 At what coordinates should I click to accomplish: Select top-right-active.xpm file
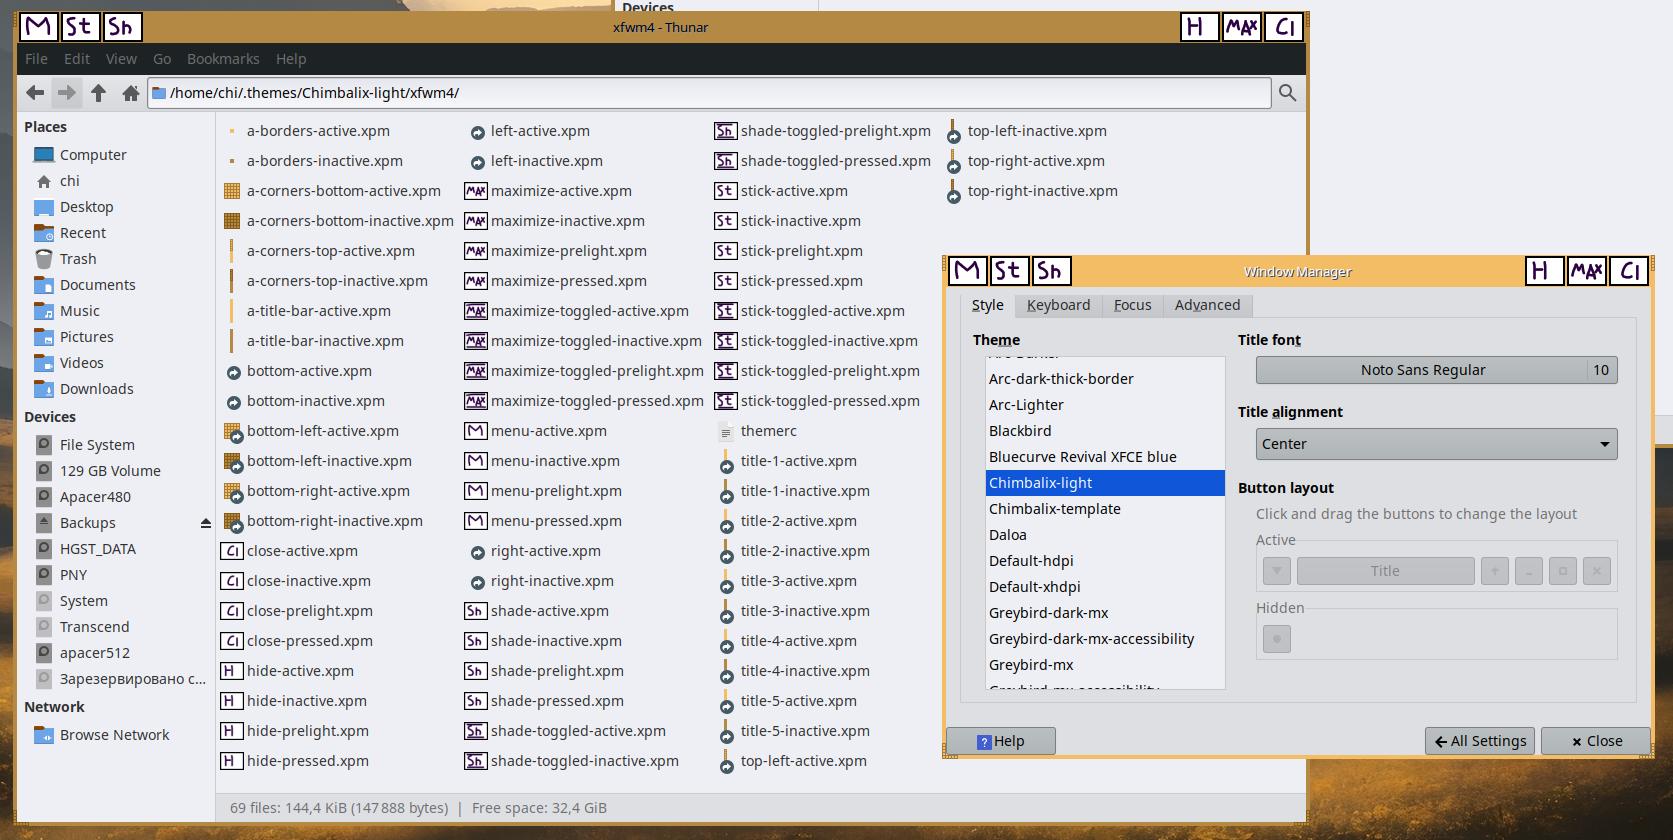[x=1036, y=161]
